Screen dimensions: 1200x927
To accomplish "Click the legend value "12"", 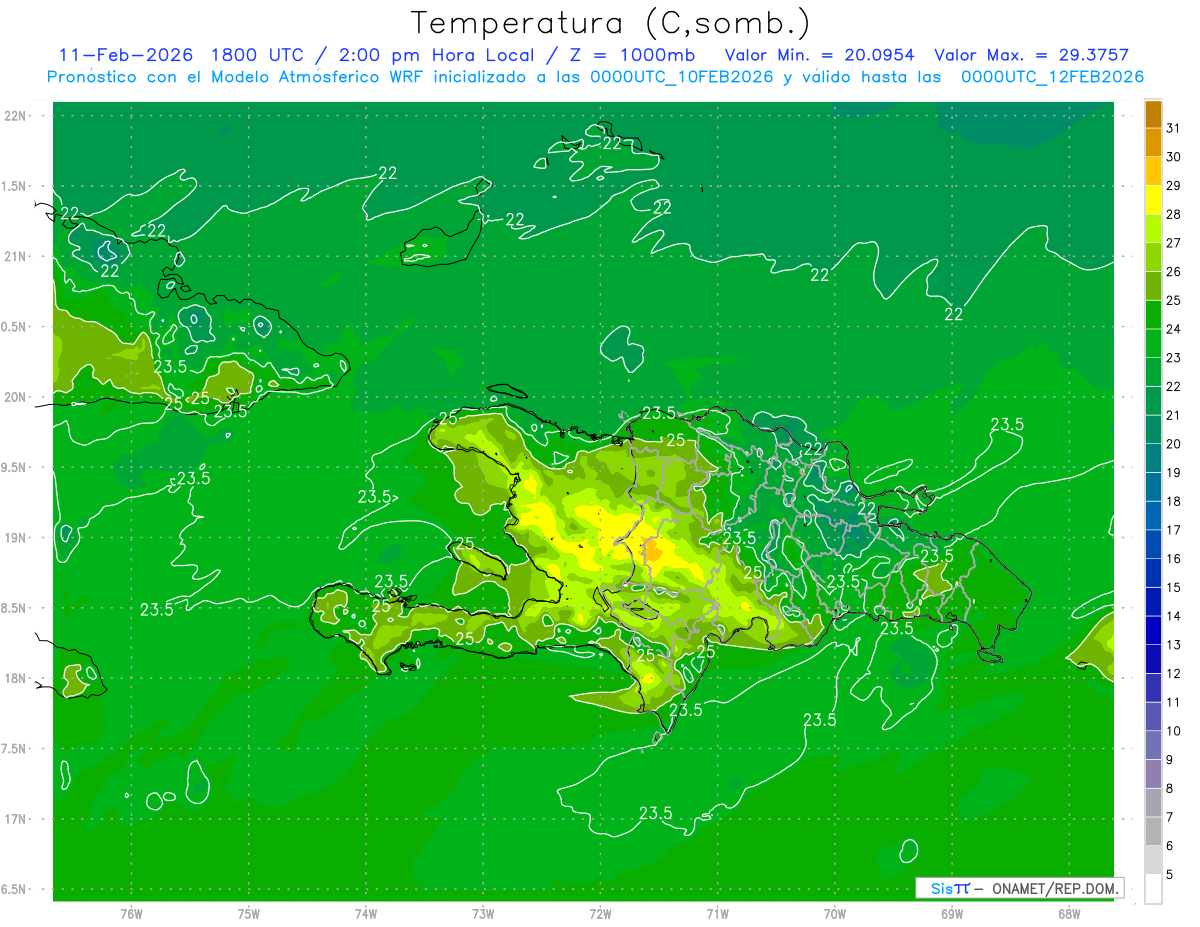I will tap(1174, 674).
